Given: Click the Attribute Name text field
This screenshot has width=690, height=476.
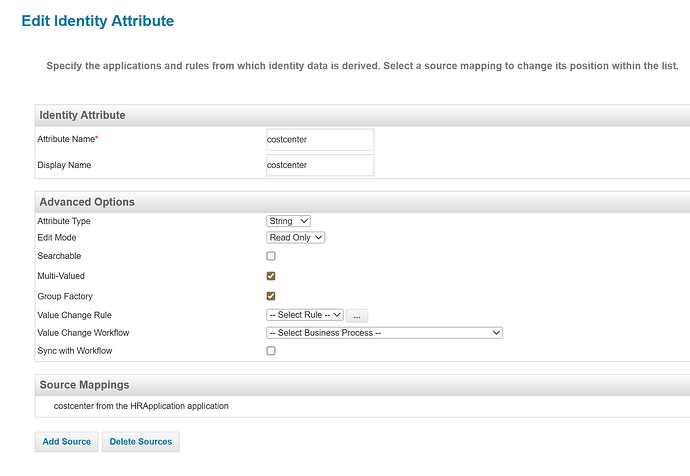Looking at the screenshot, I should tap(319, 139).
